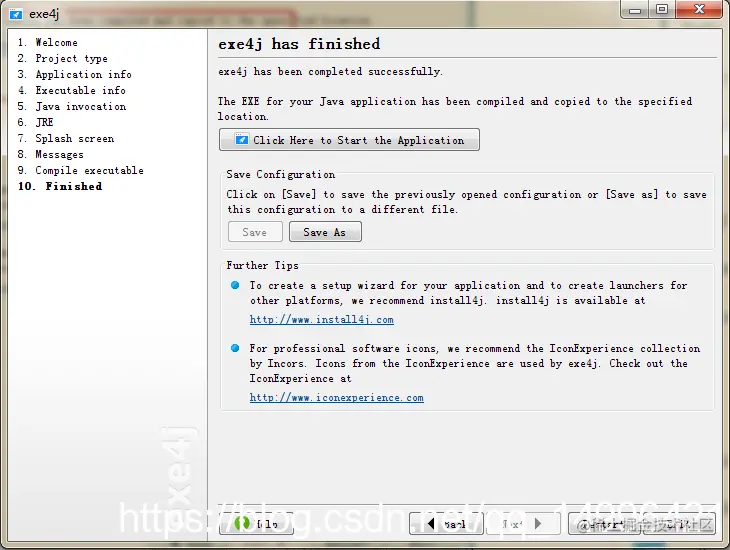Maximize the exe4j window
This screenshot has height=550, width=730.
[662, 10]
